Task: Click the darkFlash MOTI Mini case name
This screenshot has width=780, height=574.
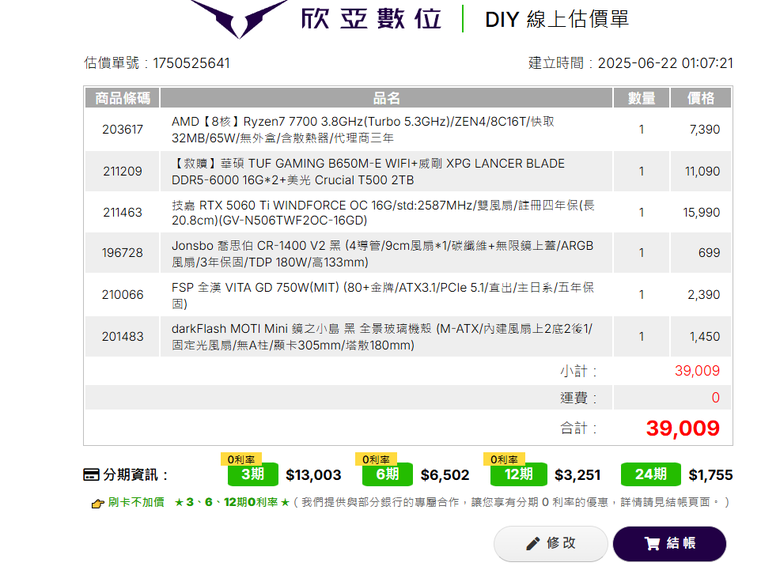Action: click(382, 337)
